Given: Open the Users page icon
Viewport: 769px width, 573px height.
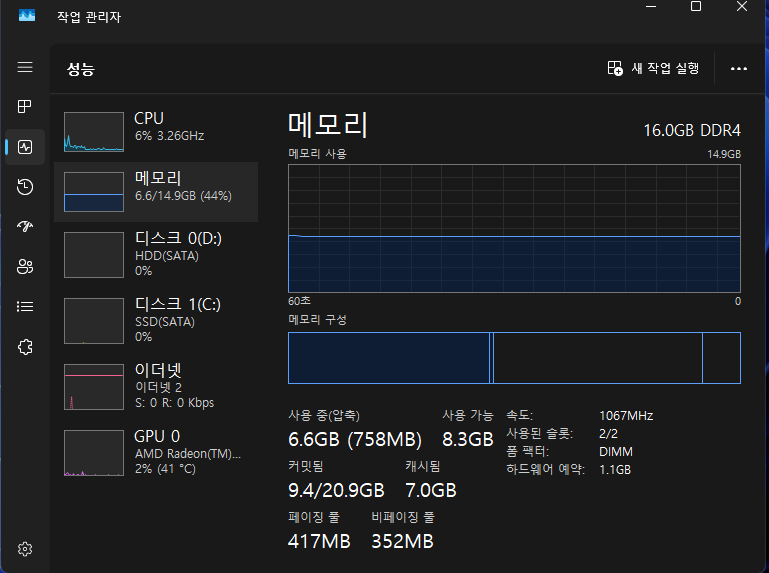Looking at the screenshot, I should [25, 266].
